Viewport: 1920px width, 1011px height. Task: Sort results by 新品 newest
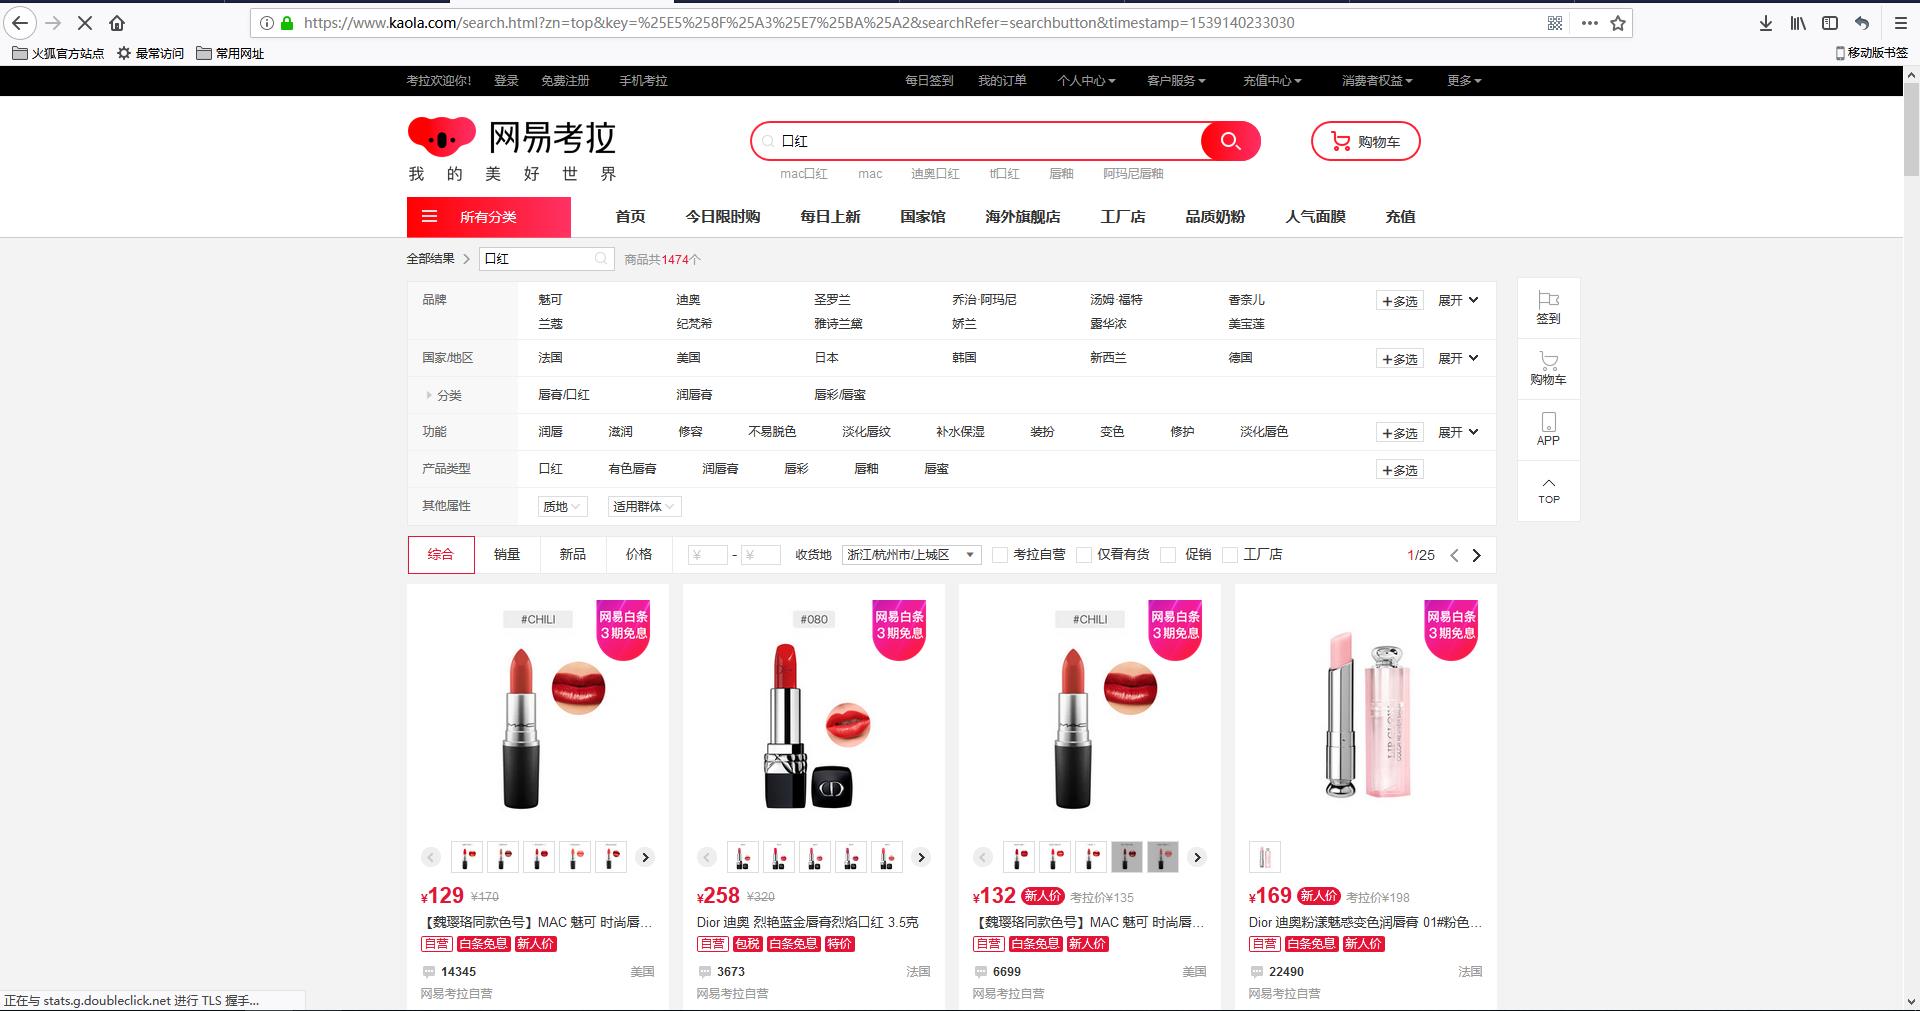[x=573, y=555]
